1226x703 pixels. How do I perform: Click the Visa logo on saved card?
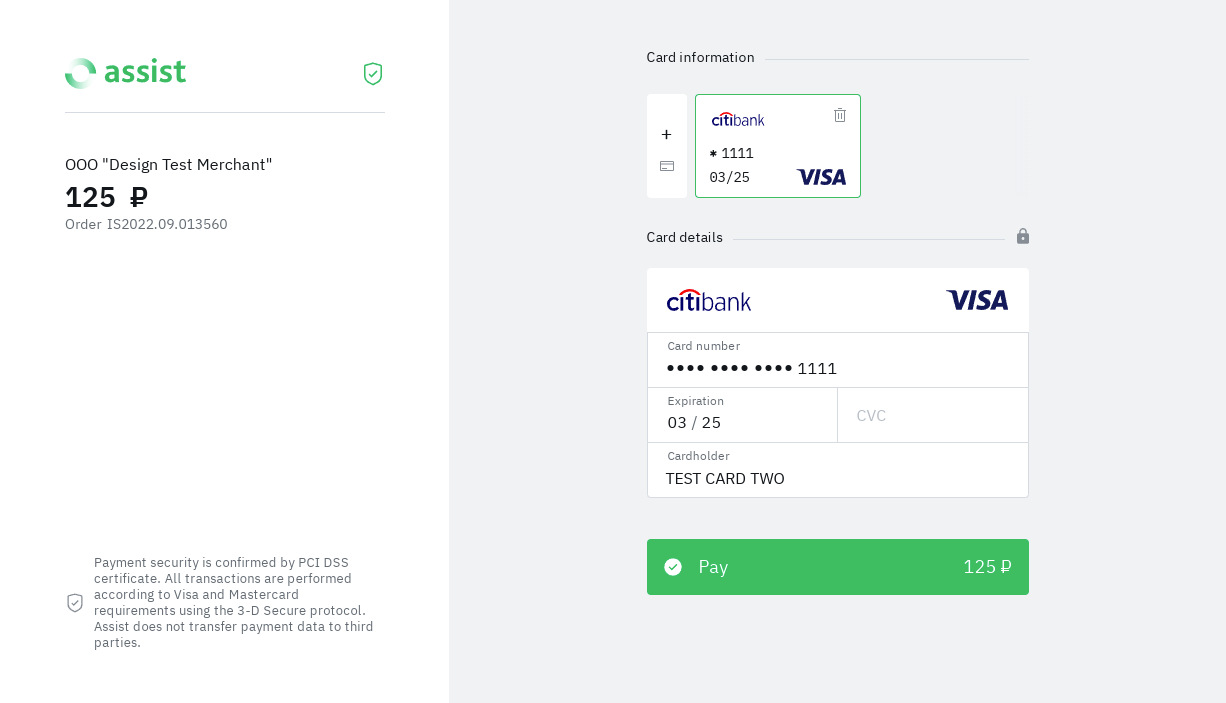[x=821, y=177]
